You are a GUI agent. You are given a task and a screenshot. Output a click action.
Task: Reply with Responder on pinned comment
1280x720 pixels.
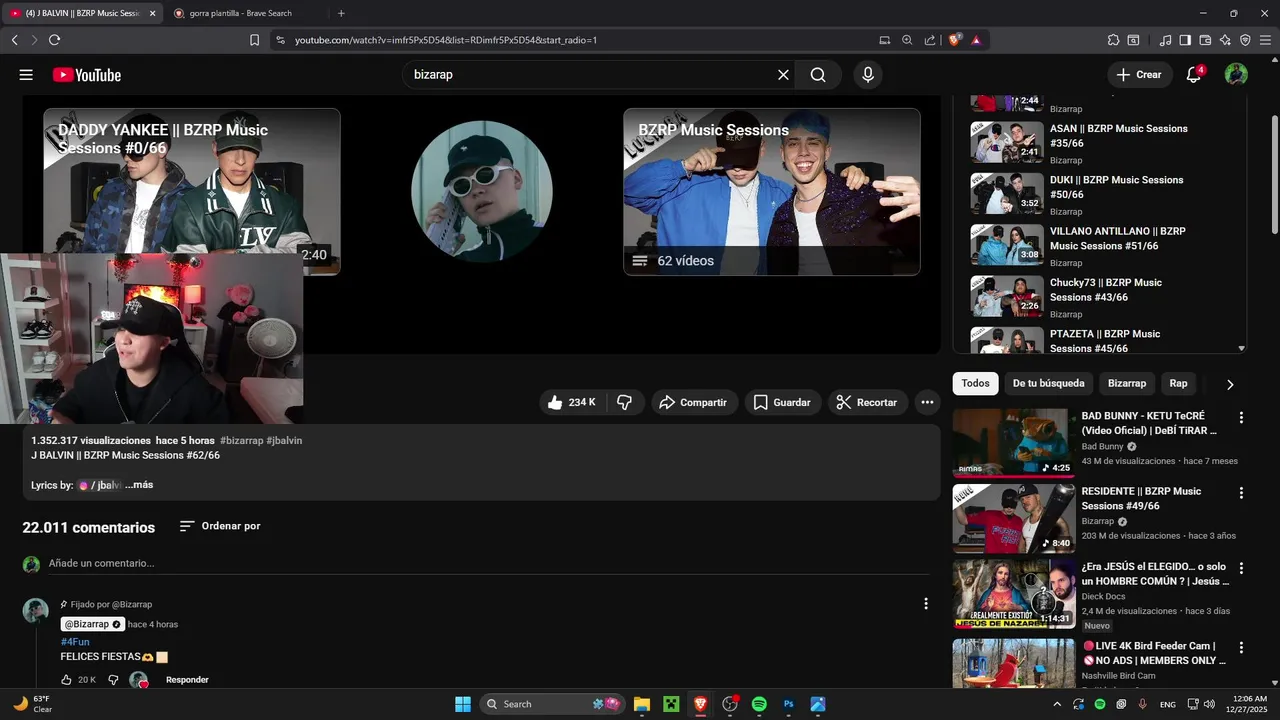point(187,680)
